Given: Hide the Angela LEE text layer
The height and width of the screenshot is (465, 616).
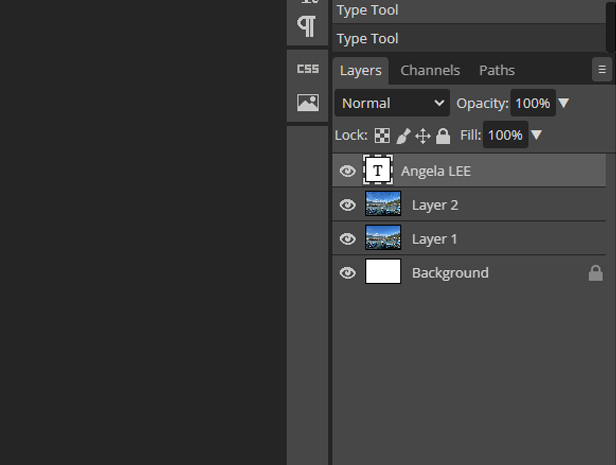Looking at the screenshot, I should pyautogui.click(x=347, y=171).
